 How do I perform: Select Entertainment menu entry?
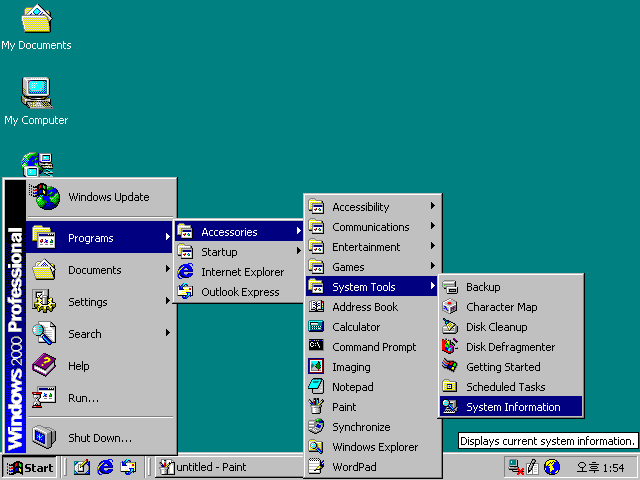pos(372,247)
